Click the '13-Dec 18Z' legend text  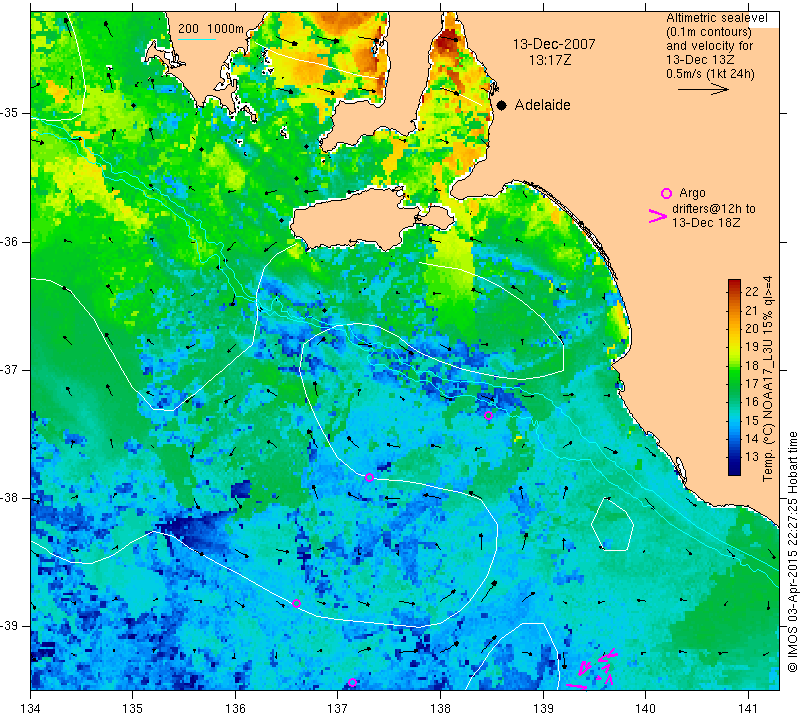(706, 222)
